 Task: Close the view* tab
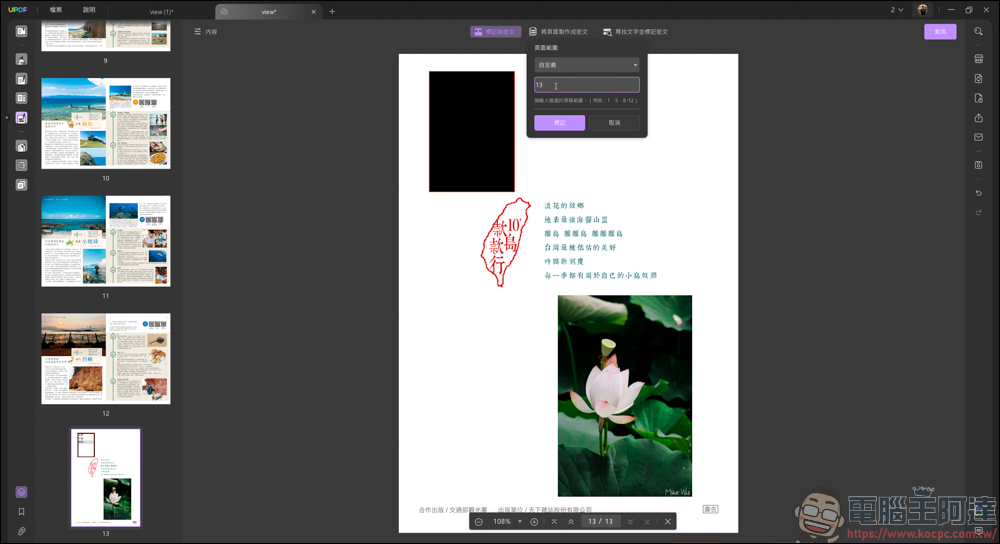313,11
